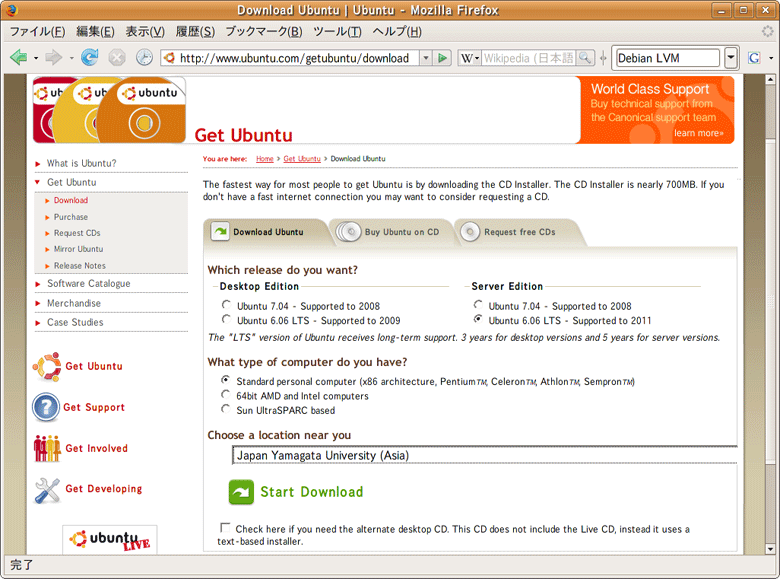Click the site favicon in address bar
This screenshot has height=579, width=780.
pyautogui.click(x=170, y=58)
